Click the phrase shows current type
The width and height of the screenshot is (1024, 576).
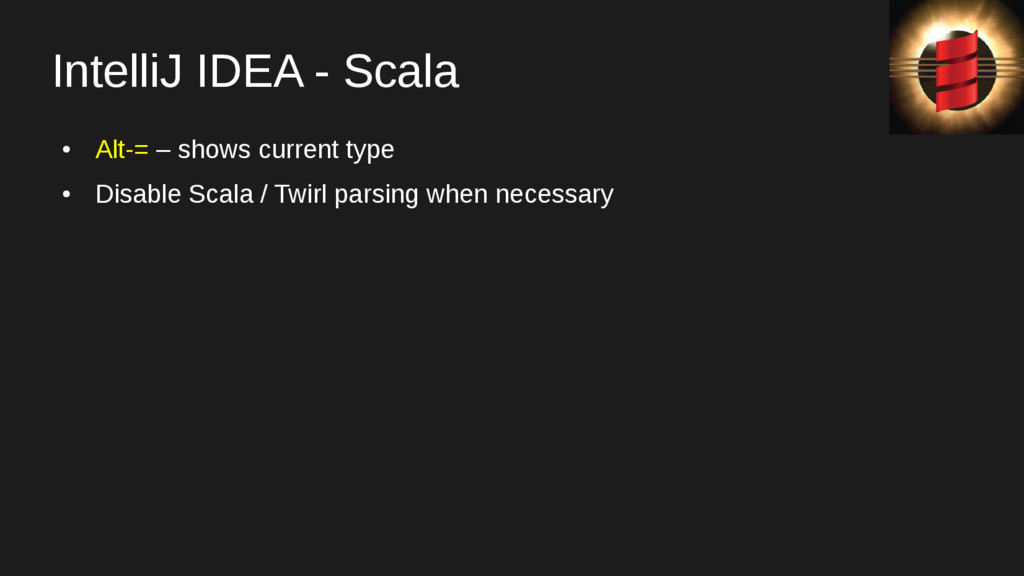[285, 150]
